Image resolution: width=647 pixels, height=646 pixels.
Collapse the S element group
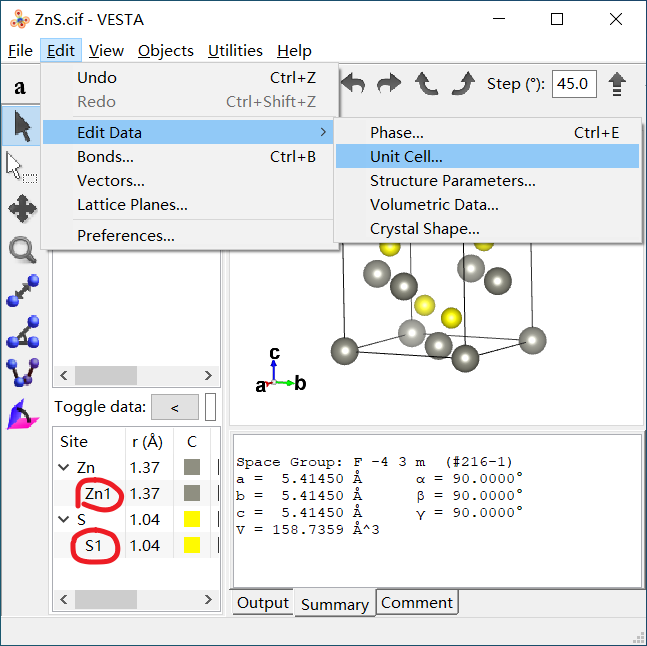pyautogui.click(x=64, y=519)
